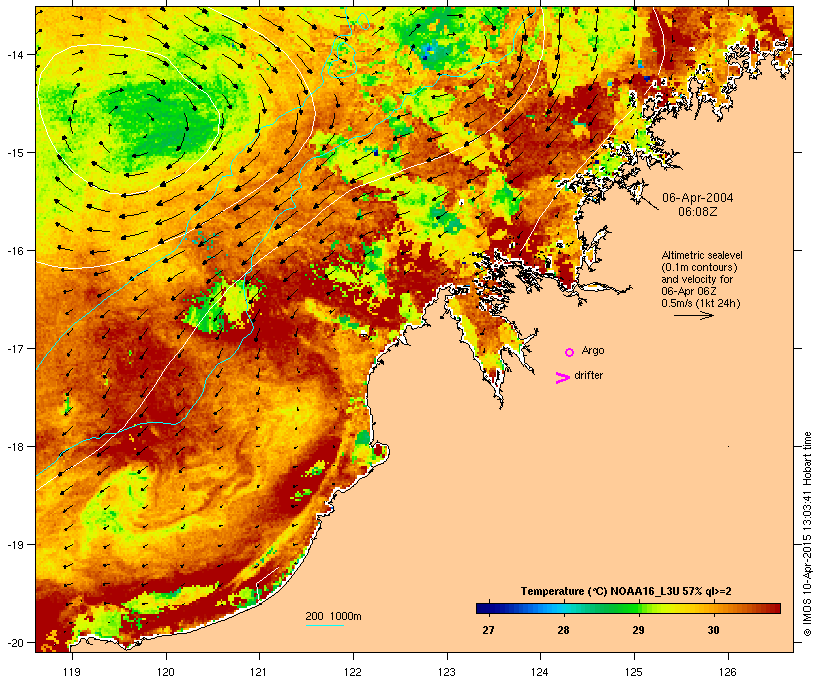This screenshot has width=820, height=680.
Task: Click the color bar value '29'
Action: [x=639, y=630]
